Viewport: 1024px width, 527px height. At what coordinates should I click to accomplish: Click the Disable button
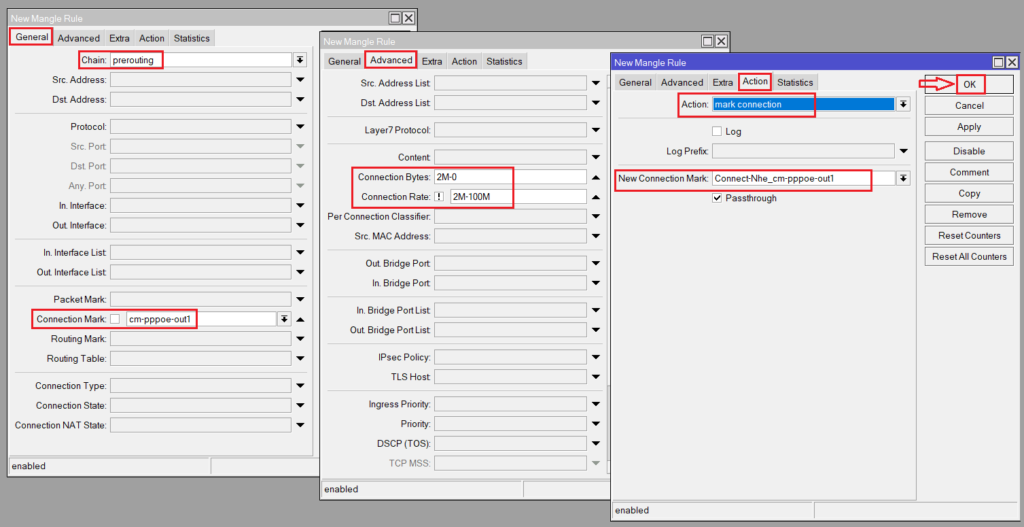(x=969, y=151)
